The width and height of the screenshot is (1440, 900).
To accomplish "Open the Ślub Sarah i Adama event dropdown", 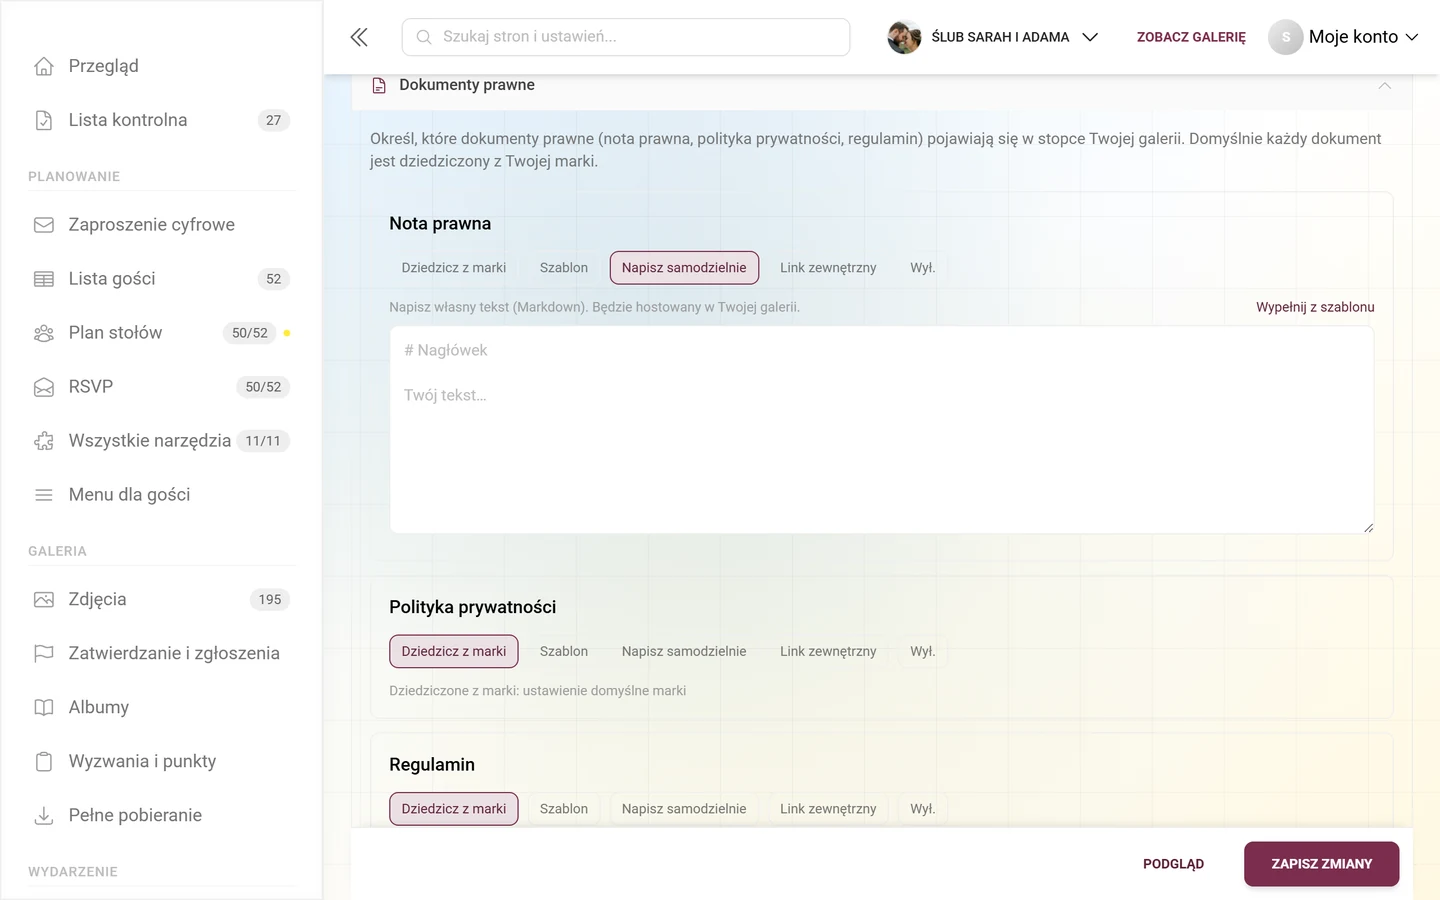I will [993, 37].
